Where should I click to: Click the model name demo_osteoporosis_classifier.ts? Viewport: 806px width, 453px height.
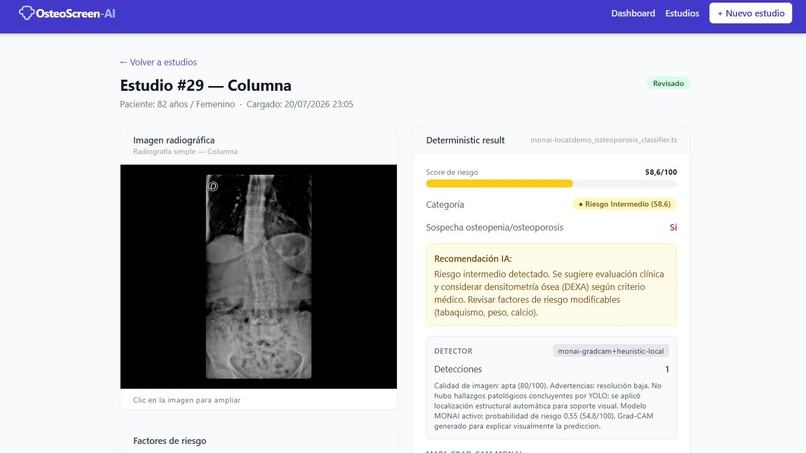pos(603,140)
